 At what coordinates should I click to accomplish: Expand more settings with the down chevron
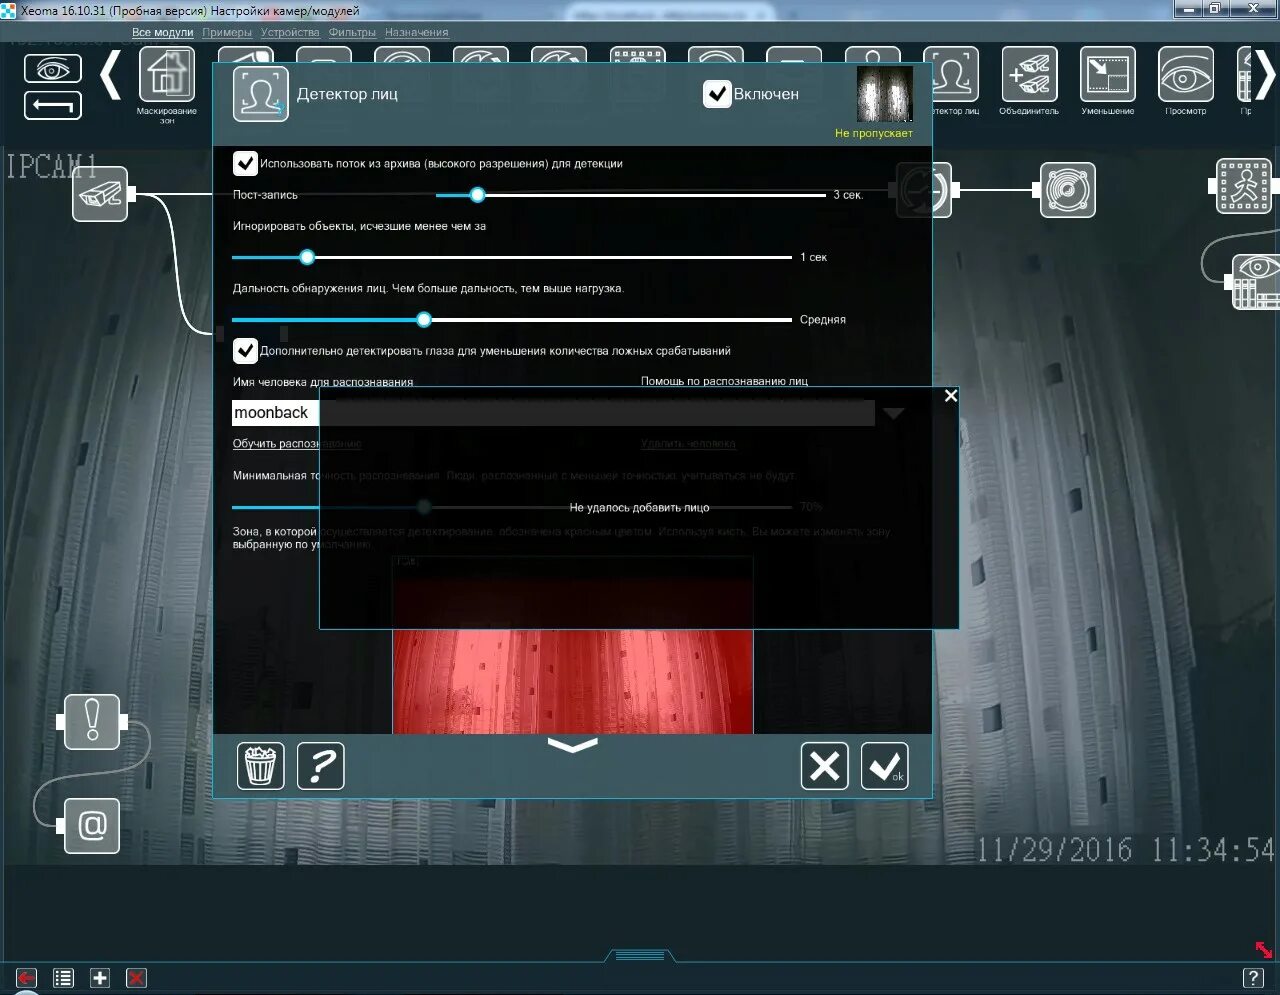click(x=573, y=745)
